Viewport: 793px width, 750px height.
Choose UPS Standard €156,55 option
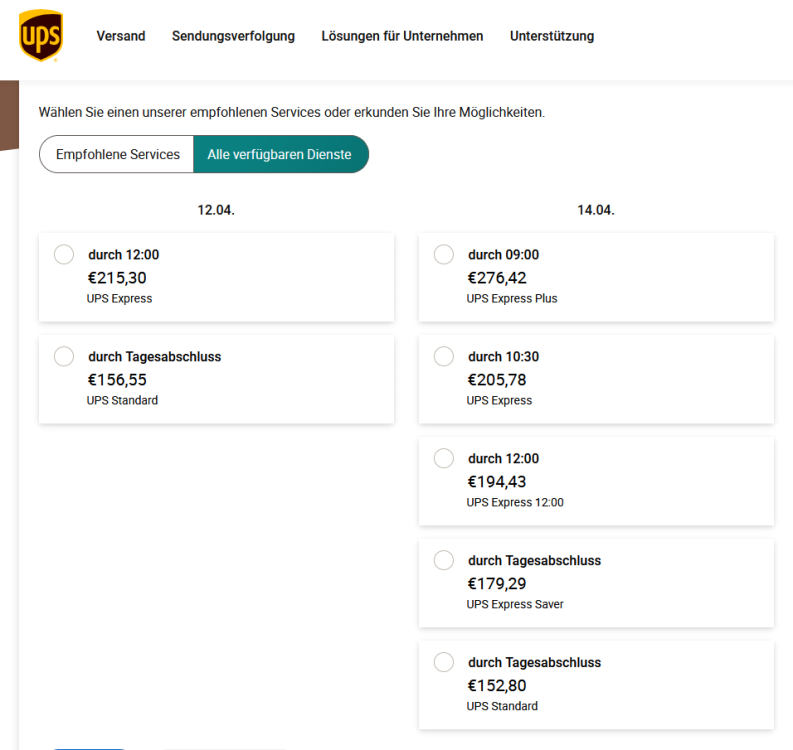[x=64, y=357]
